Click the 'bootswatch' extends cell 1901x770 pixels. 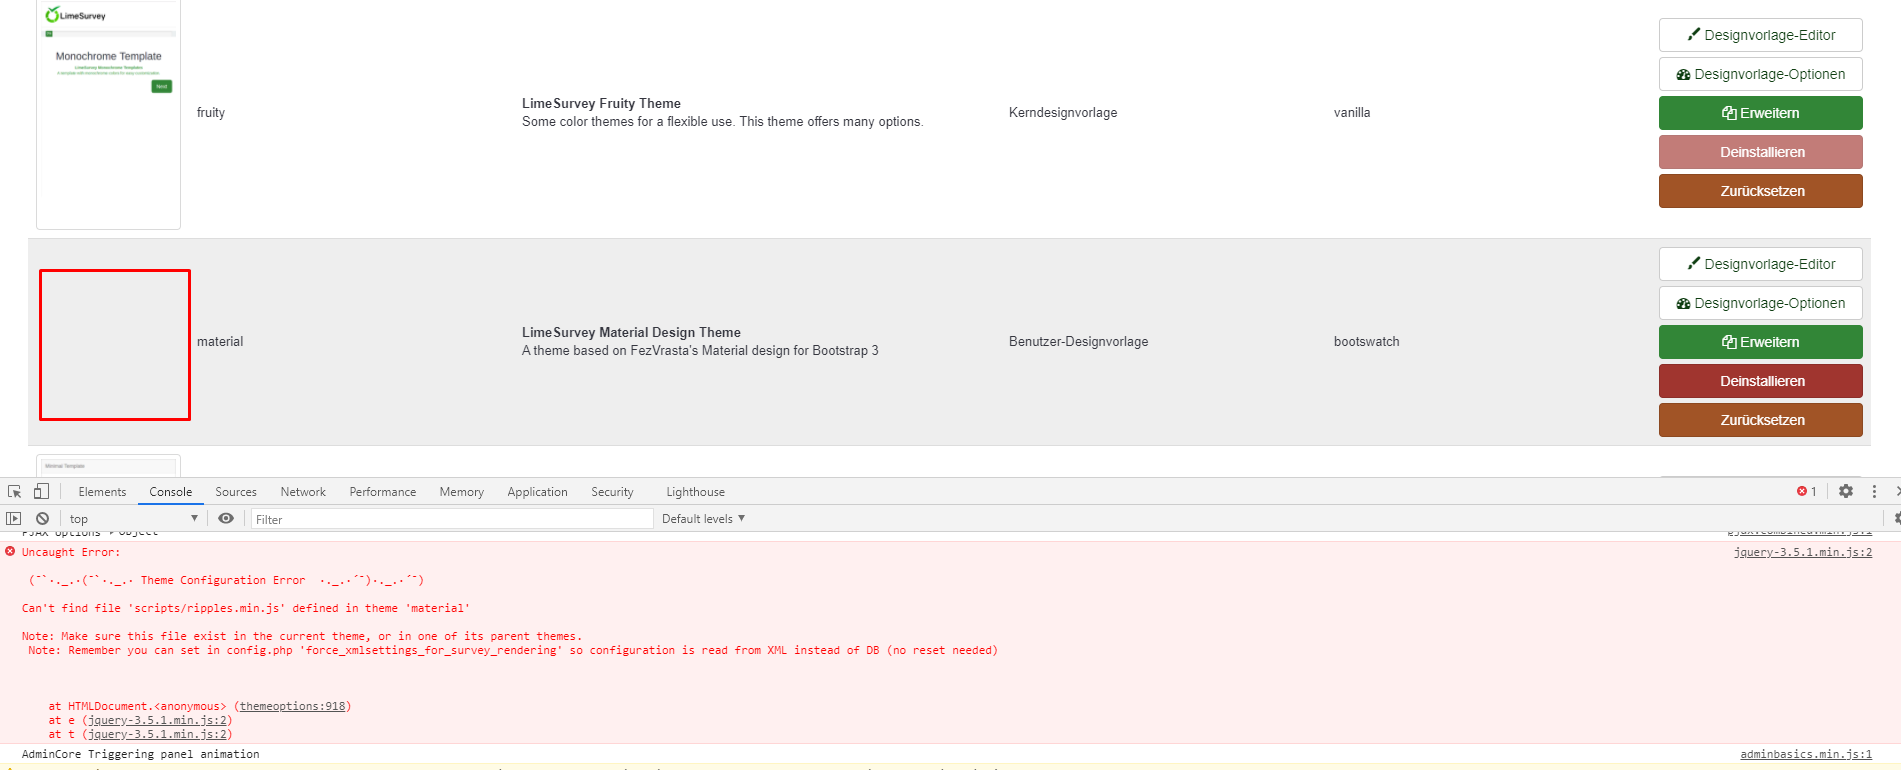(x=1366, y=342)
